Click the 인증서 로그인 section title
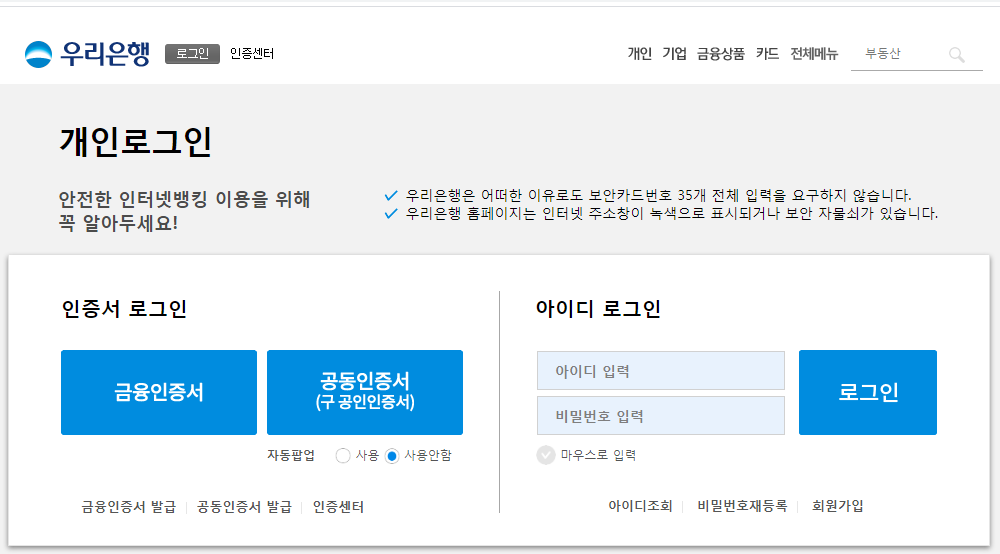The image size is (1000, 554). point(124,309)
